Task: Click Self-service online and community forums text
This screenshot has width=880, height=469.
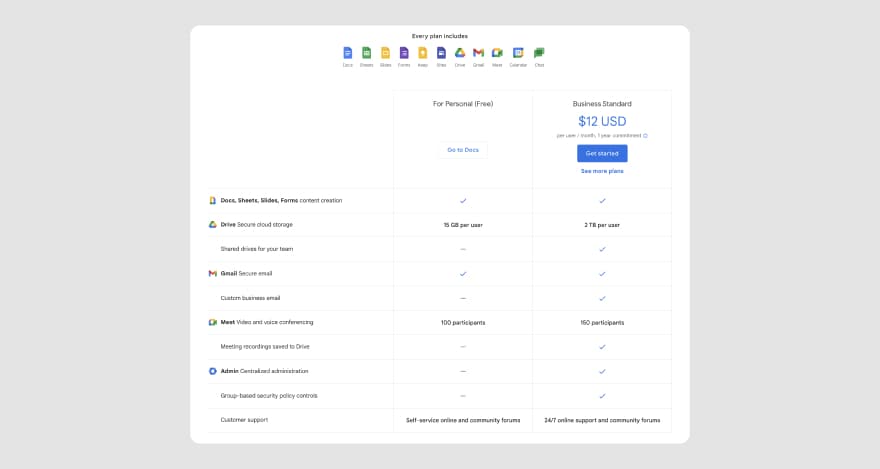Action: point(463,420)
